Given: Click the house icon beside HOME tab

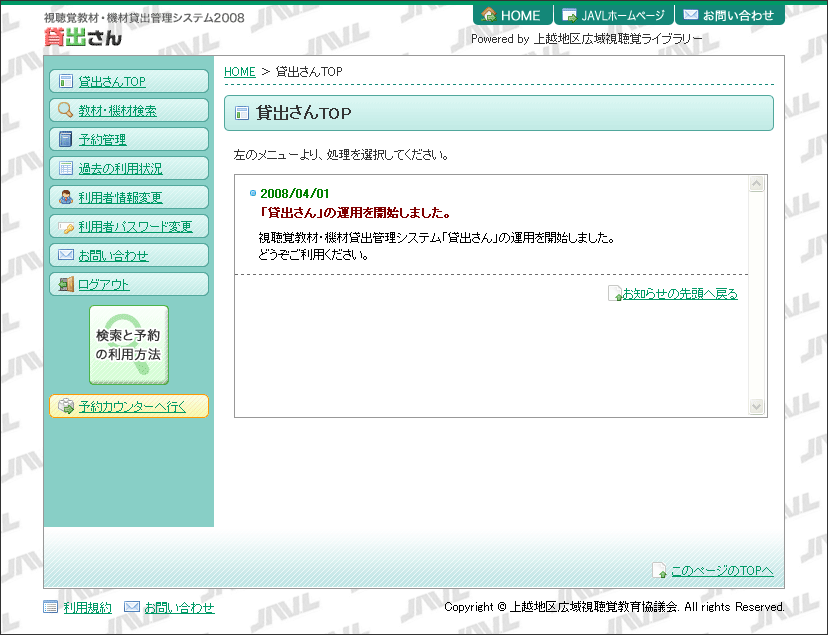Looking at the screenshot, I should pyautogui.click(x=489, y=15).
